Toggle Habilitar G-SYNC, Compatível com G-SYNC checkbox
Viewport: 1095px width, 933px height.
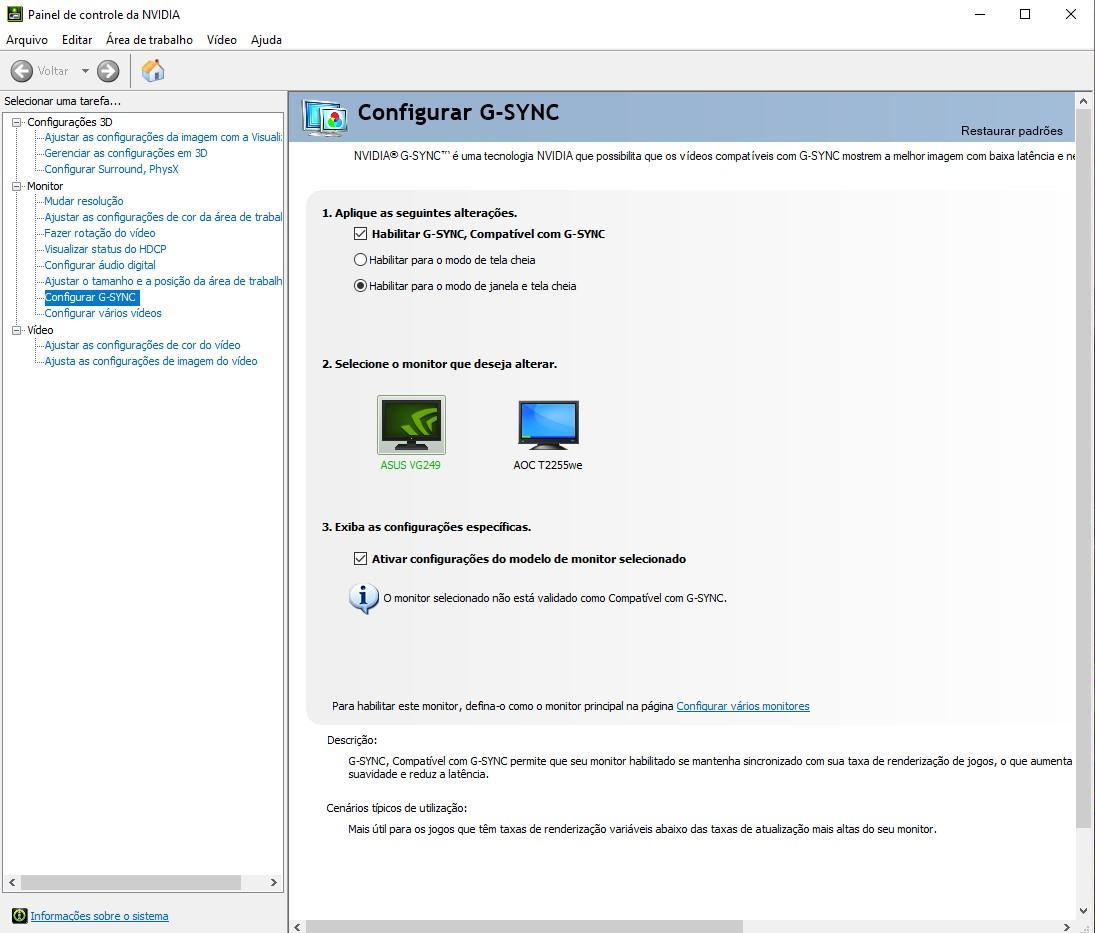pos(360,234)
